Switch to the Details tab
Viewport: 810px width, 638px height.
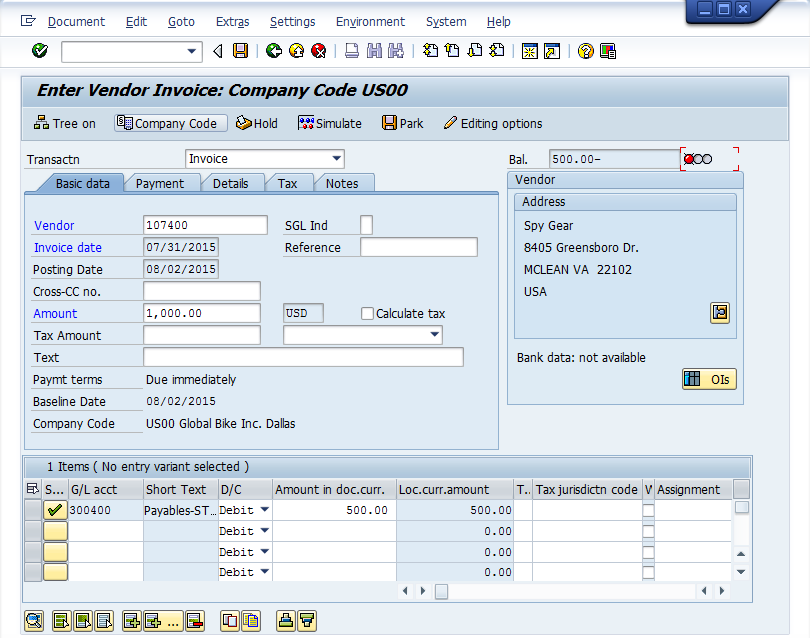pos(230,183)
